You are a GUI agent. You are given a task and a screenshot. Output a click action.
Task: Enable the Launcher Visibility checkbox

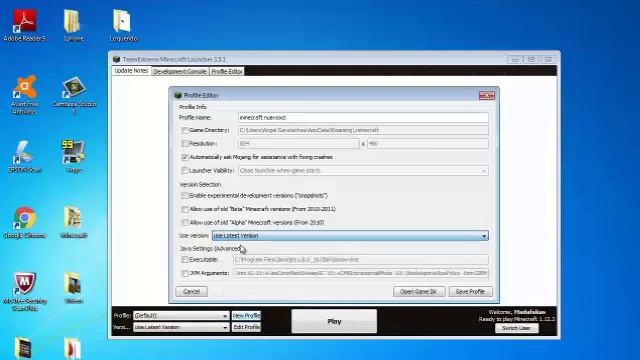point(184,171)
